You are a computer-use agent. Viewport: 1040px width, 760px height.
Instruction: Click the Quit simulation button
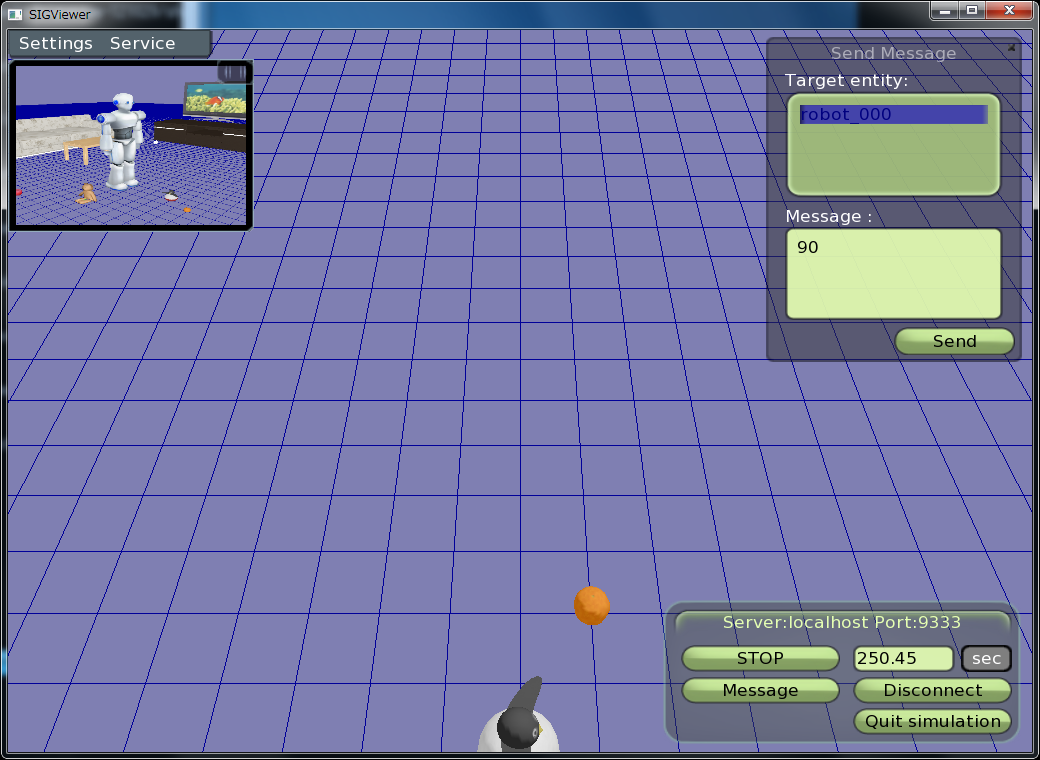coord(932,722)
